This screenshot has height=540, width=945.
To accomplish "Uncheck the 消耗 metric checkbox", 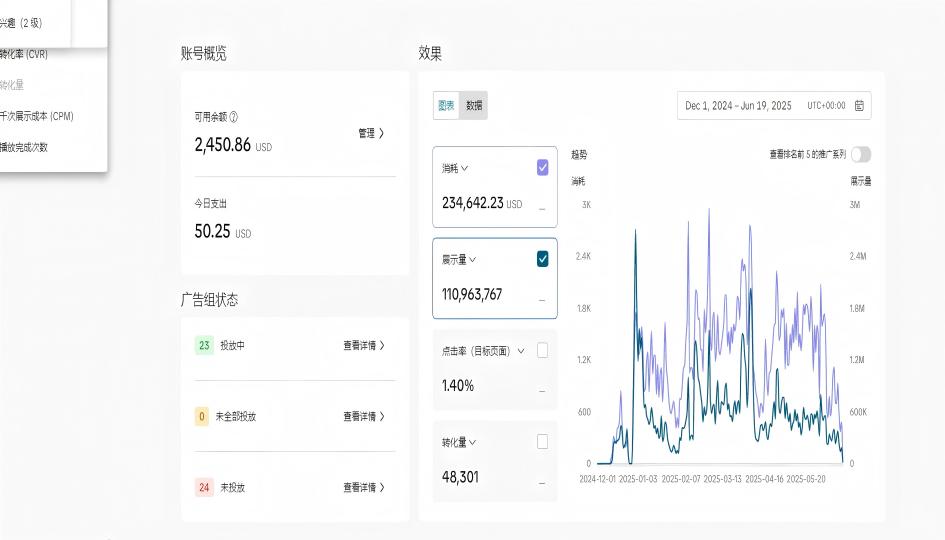I will click(542, 168).
